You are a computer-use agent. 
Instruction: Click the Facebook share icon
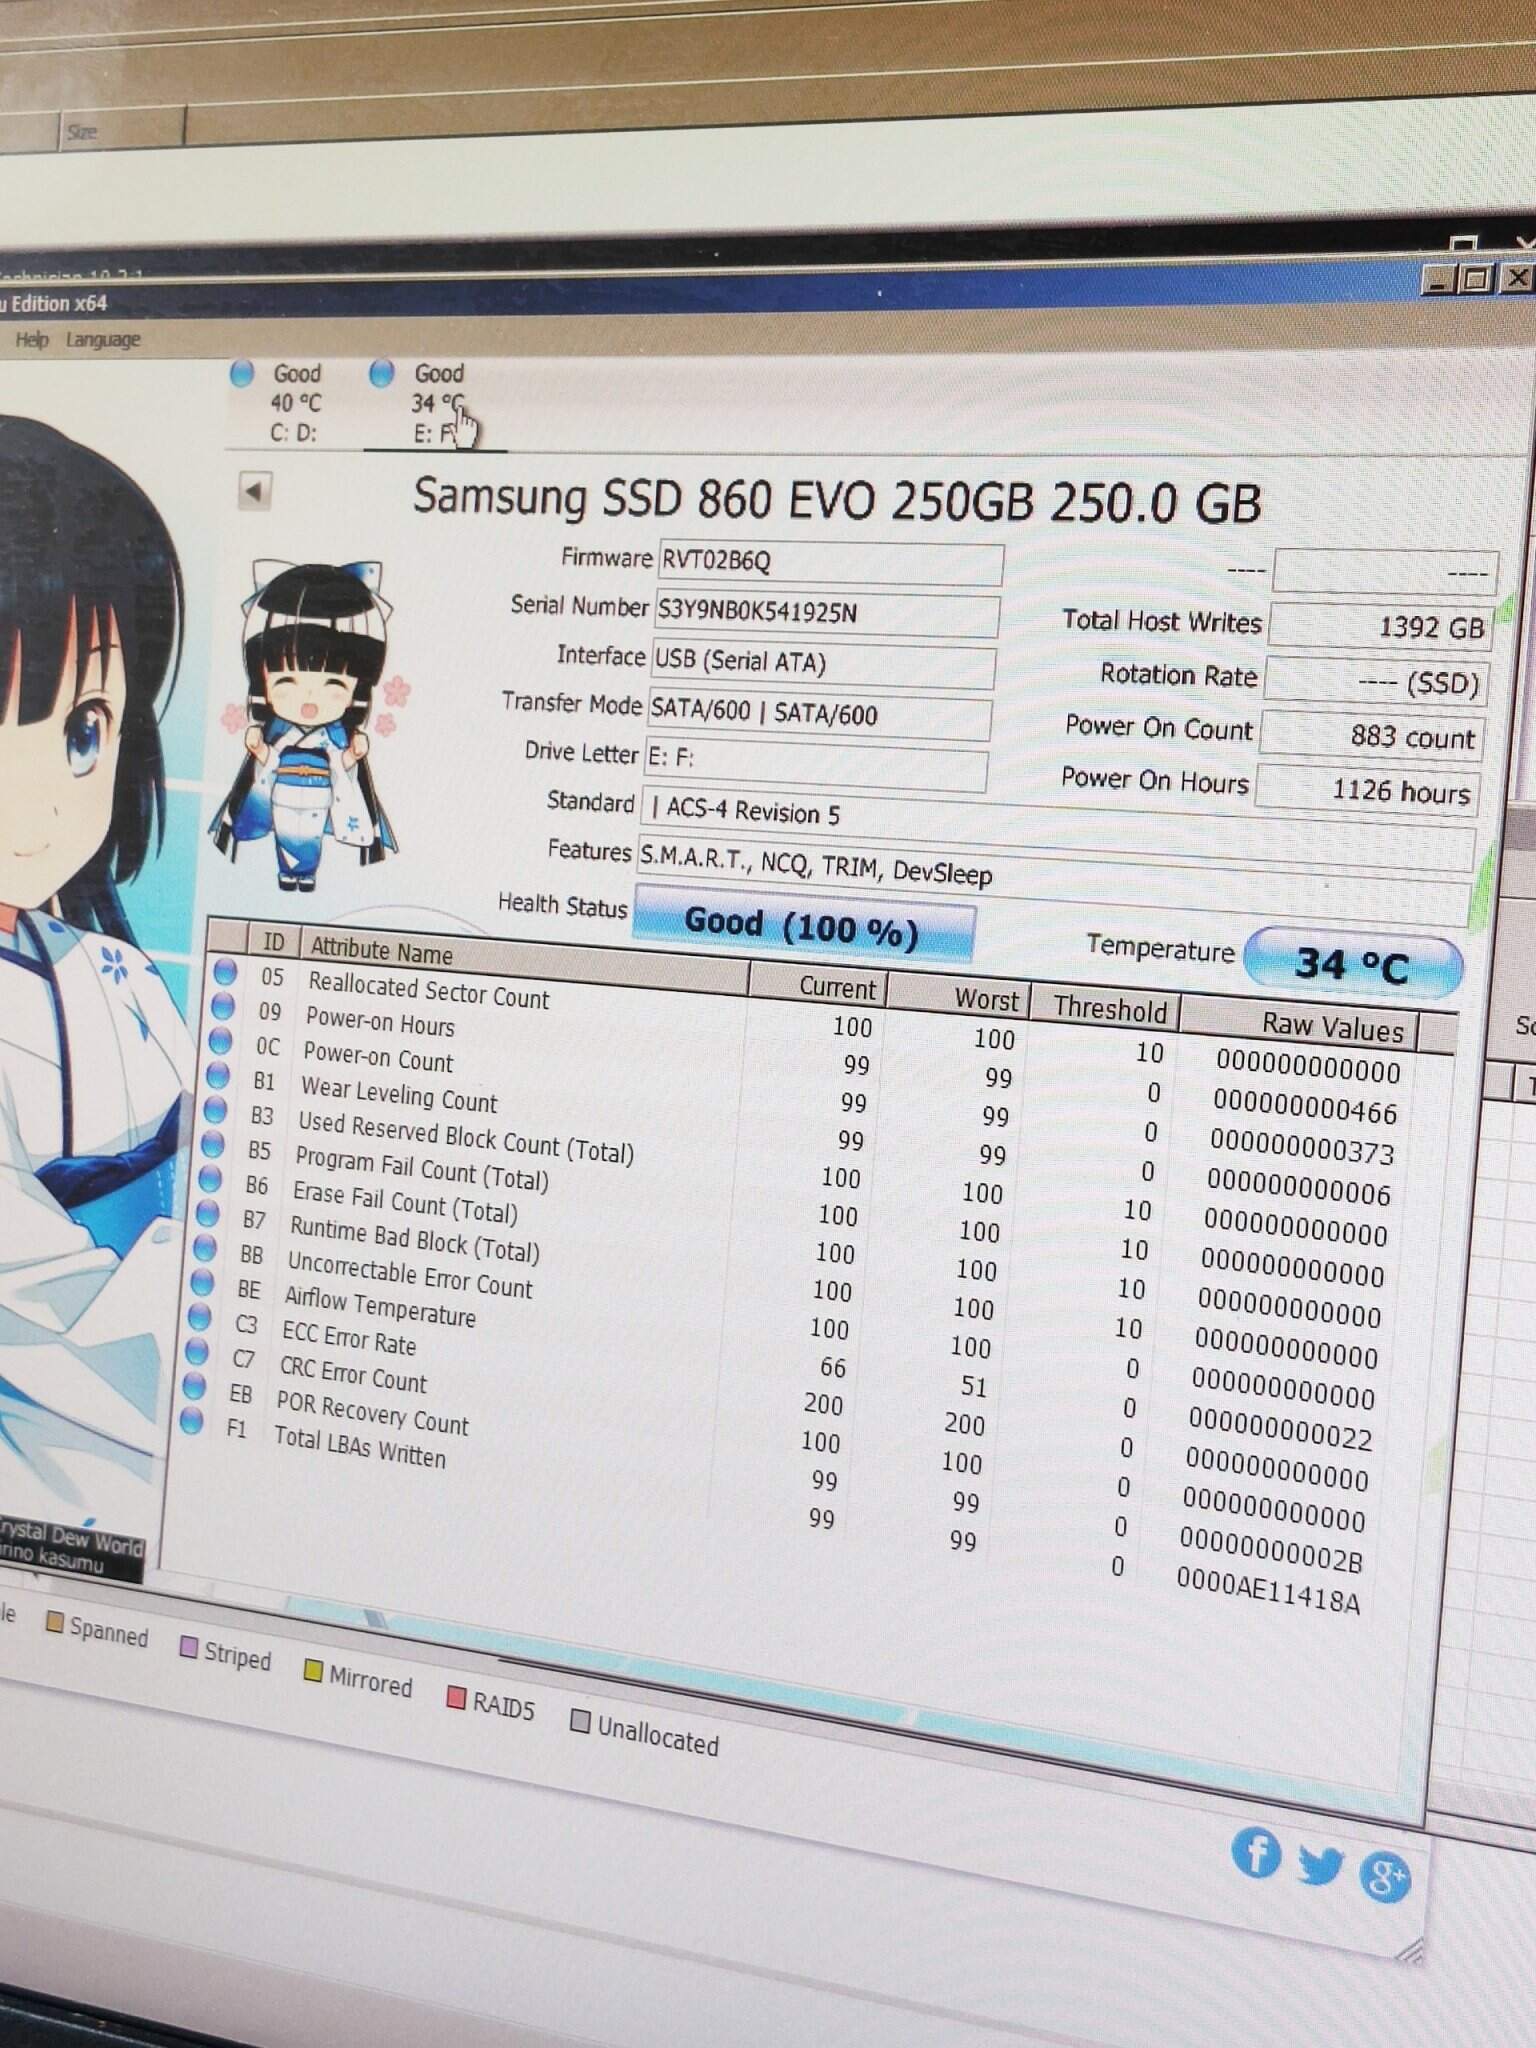[x=1256, y=1853]
